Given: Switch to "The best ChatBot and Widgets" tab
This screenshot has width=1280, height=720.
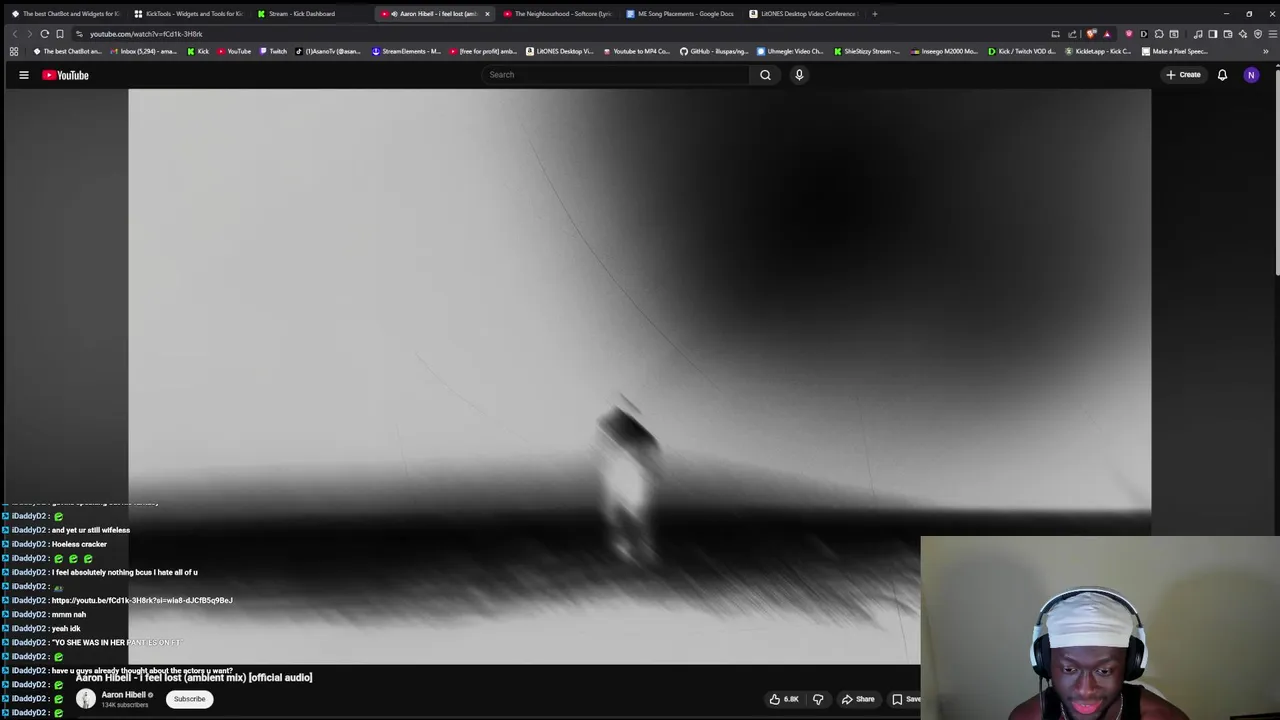Looking at the screenshot, I should [x=66, y=14].
